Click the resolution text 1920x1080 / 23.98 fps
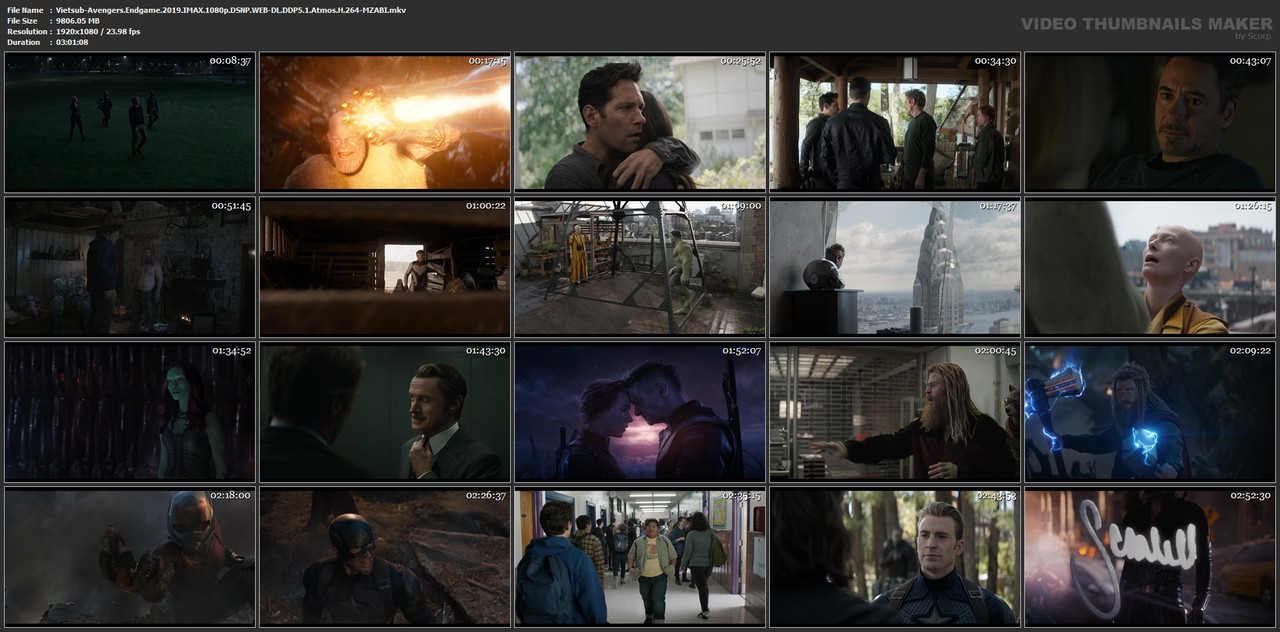The height and width of the screenshot is (632, 1280). (98, 32)
